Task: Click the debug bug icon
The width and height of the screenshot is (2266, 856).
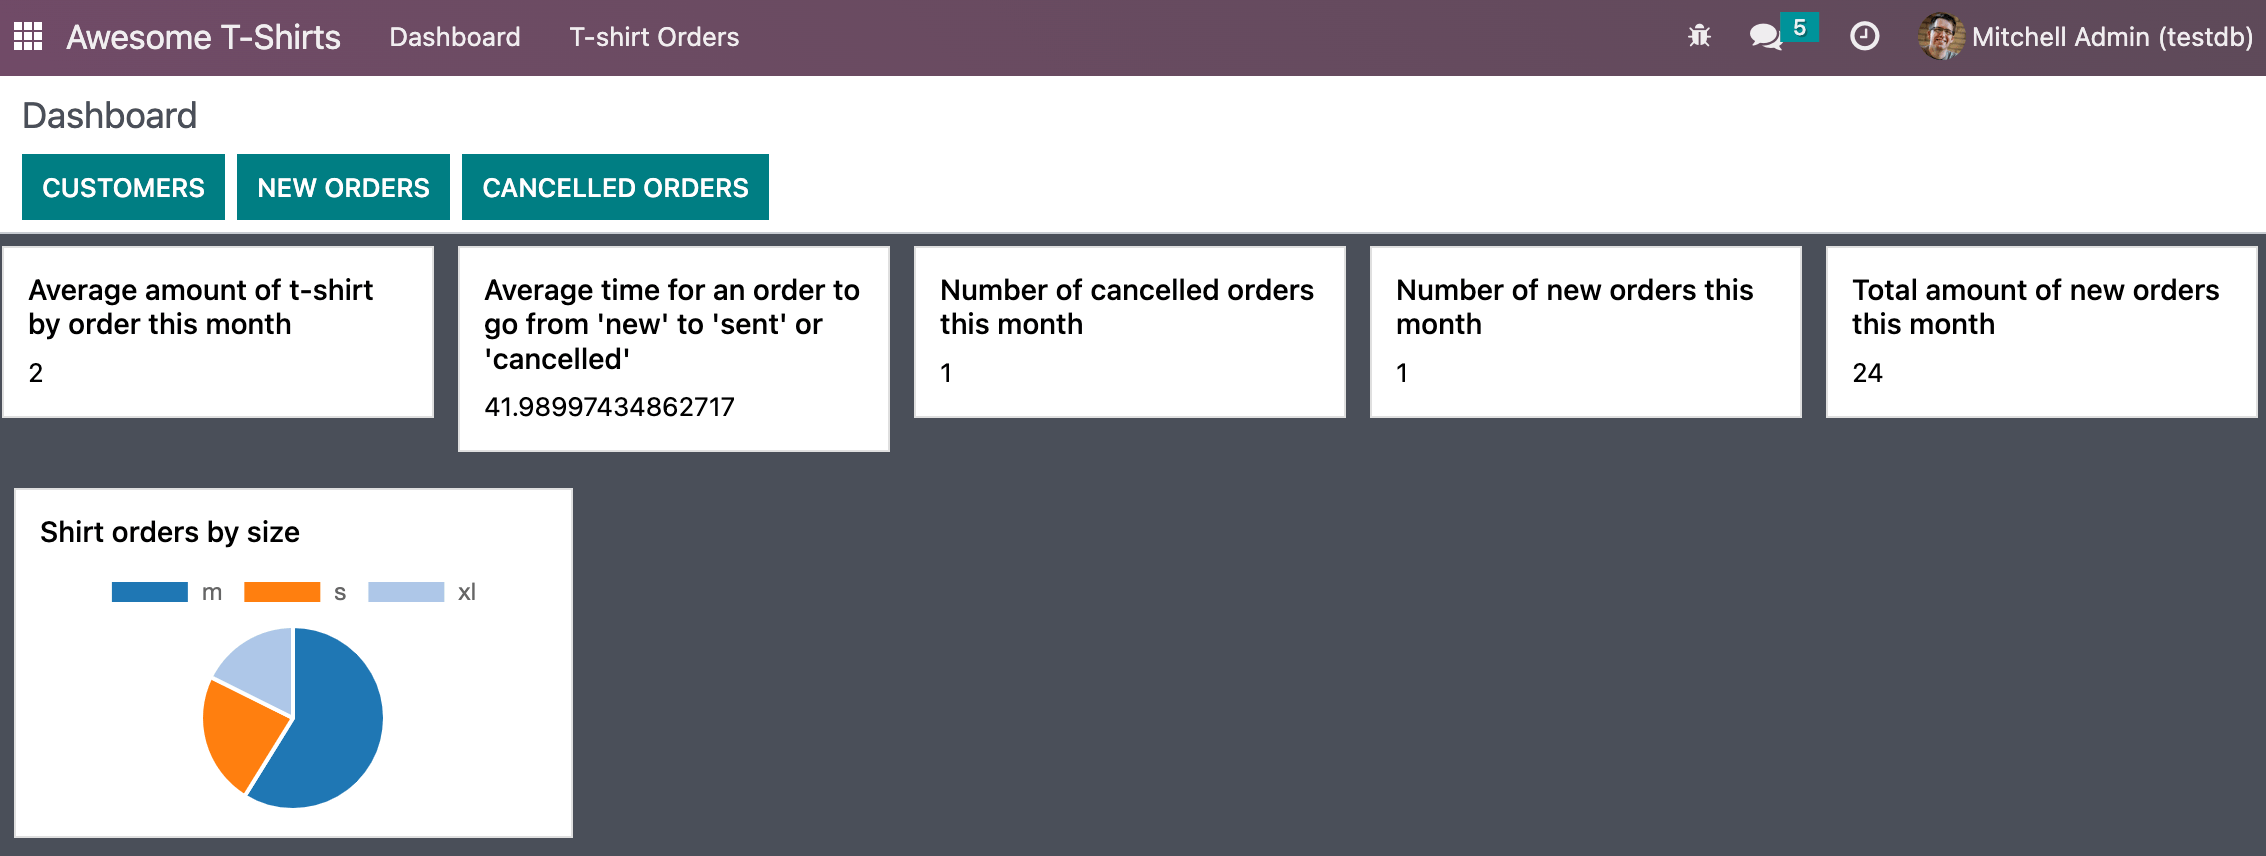Action: click(1699, 37)
